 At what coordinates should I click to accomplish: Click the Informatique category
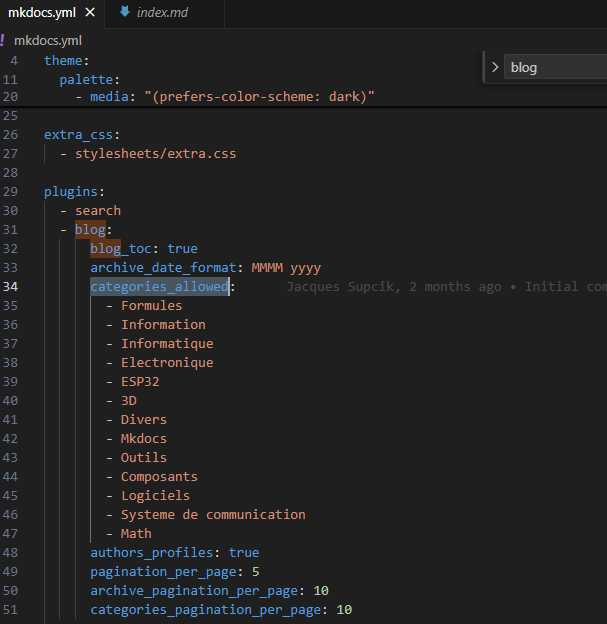(x=167, y=344)
